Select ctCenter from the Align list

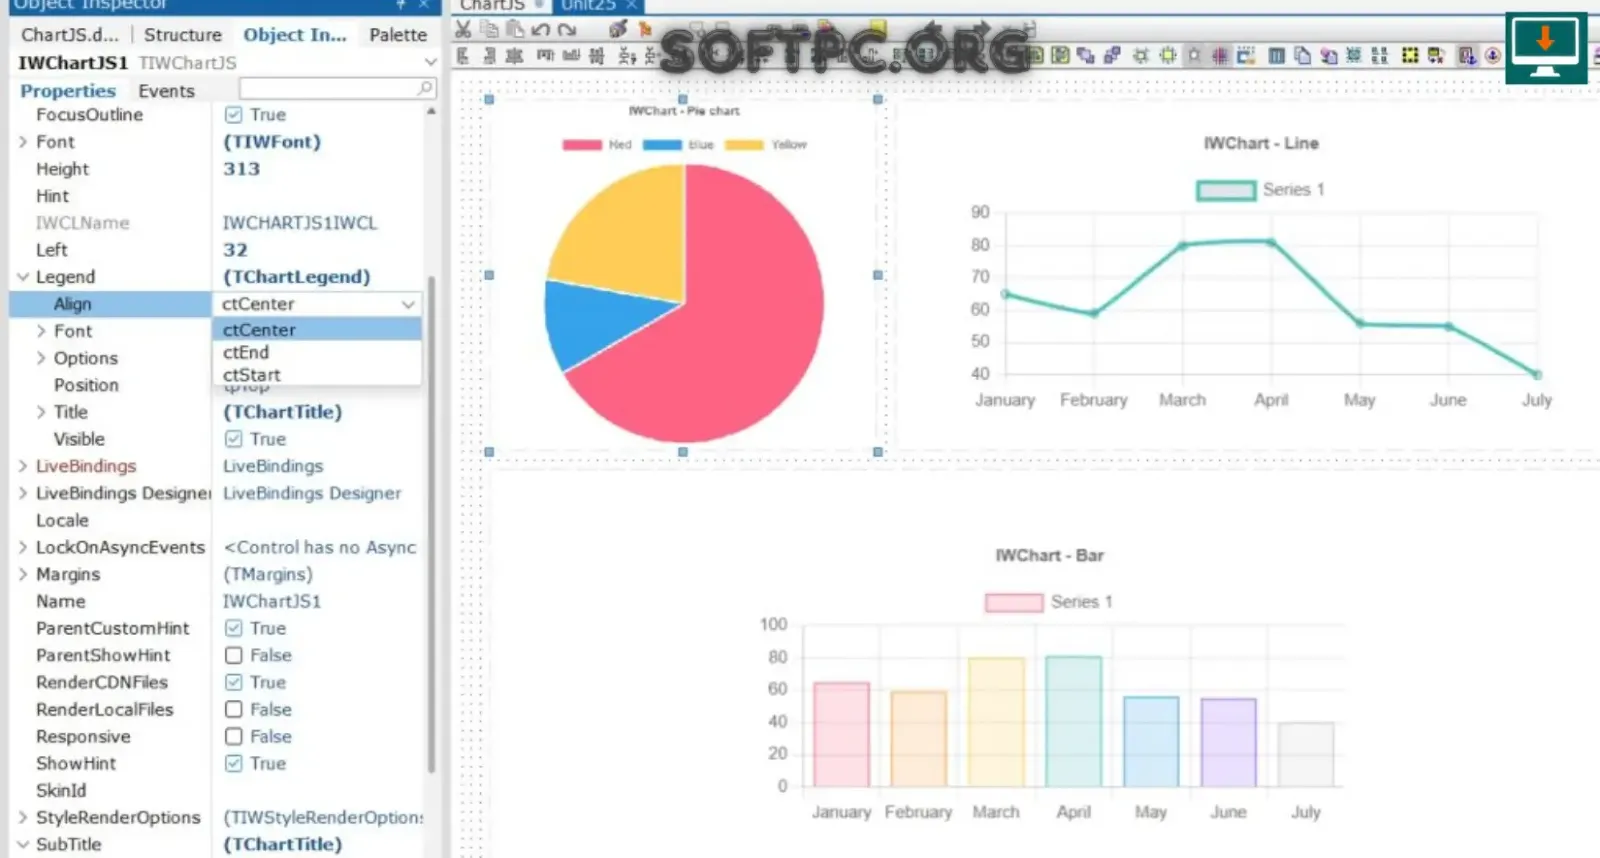tap(317, 329)
